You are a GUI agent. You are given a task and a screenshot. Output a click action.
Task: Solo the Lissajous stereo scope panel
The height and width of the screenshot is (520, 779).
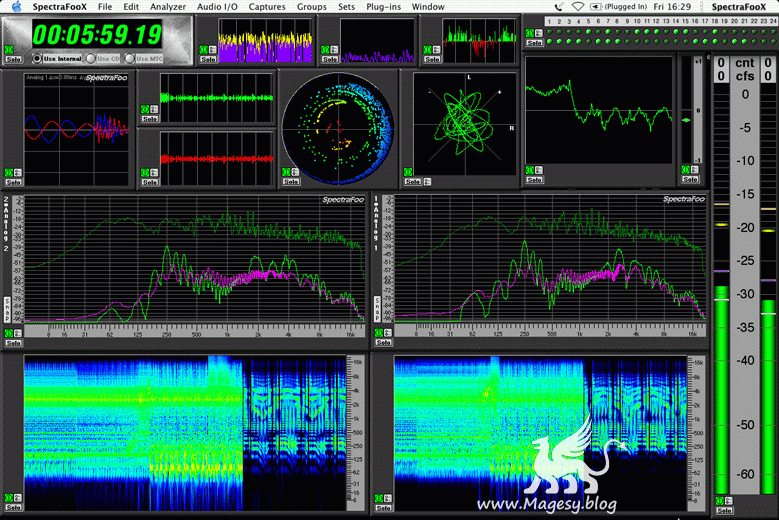(x=412, y=182)
